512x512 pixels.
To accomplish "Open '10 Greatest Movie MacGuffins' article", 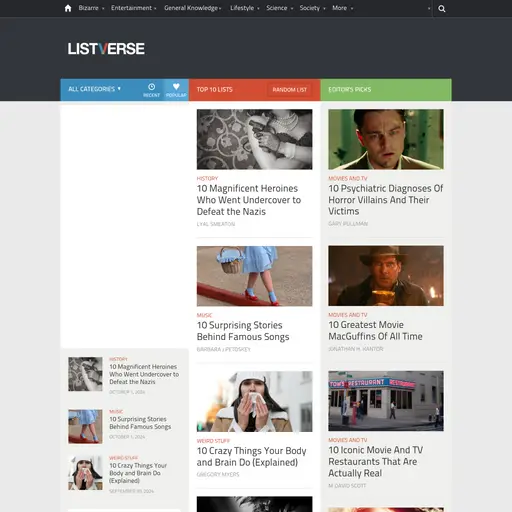I will point(375,330).
